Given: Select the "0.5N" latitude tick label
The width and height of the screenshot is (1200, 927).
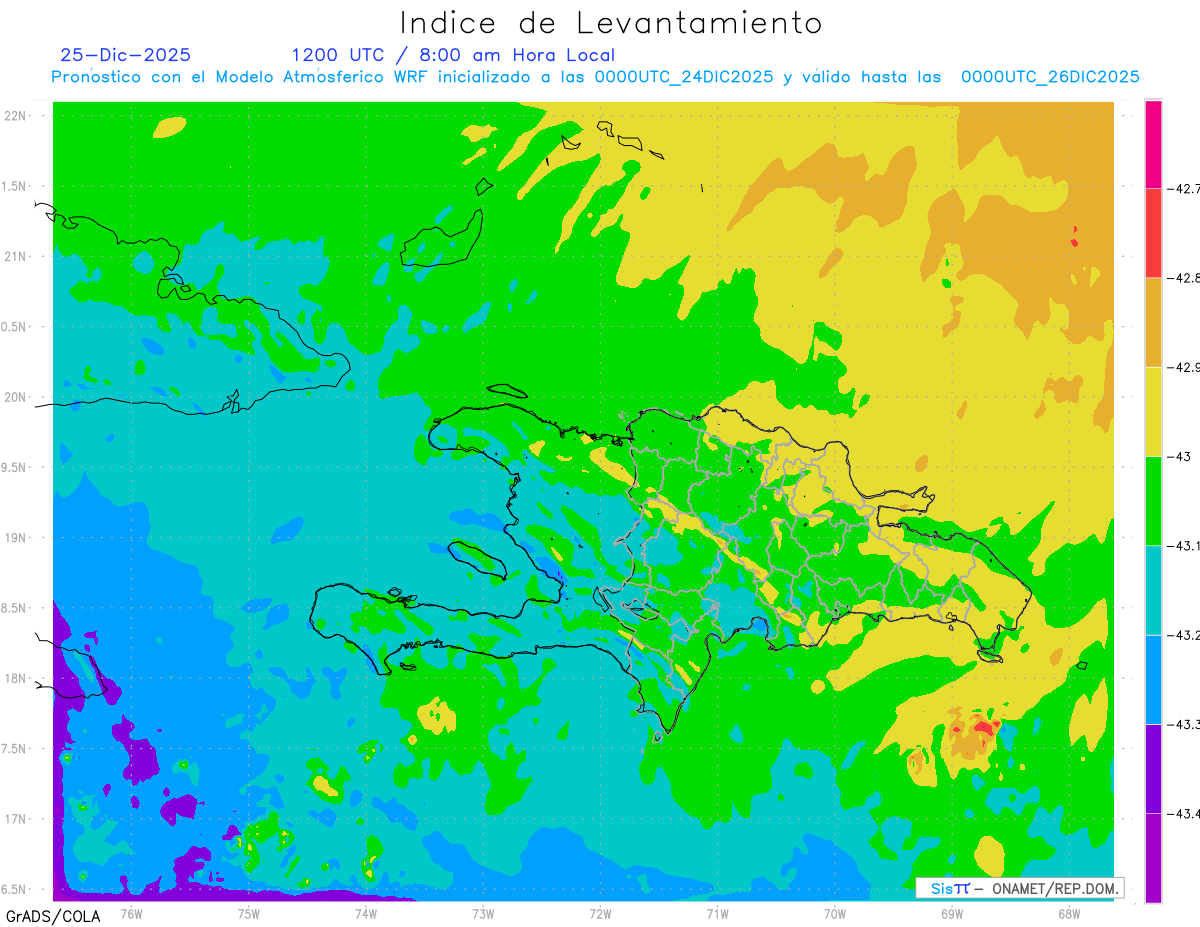Looking at the screenshot, I should [15, 327].
